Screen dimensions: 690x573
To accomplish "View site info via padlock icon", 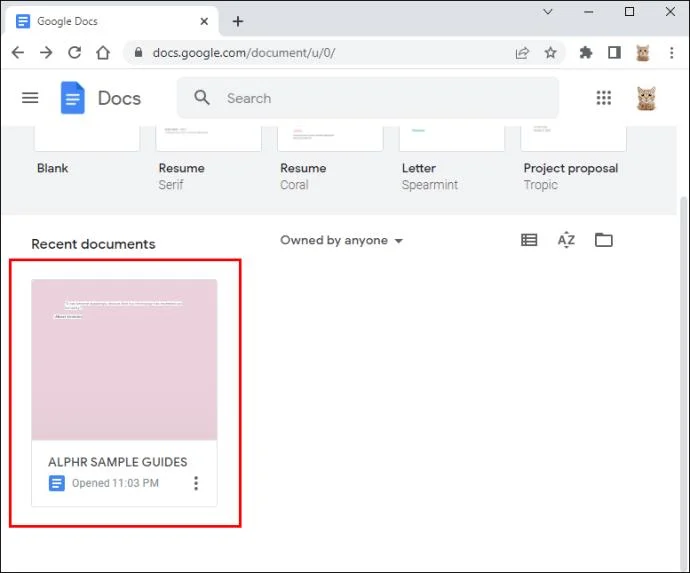I will pos(138,53).
